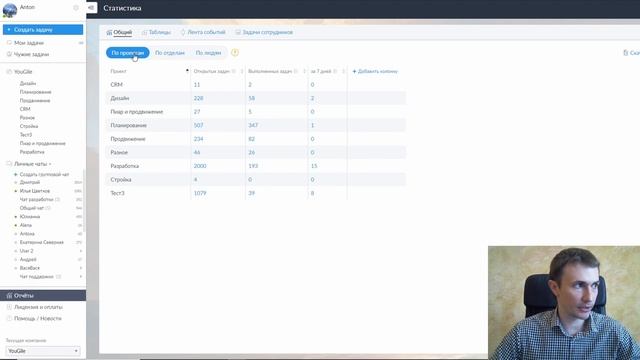Open the Задачи сотрудников tab
The height and width of the screenshot is (360, 640).
pyautogui.click(x=264, y=32)
